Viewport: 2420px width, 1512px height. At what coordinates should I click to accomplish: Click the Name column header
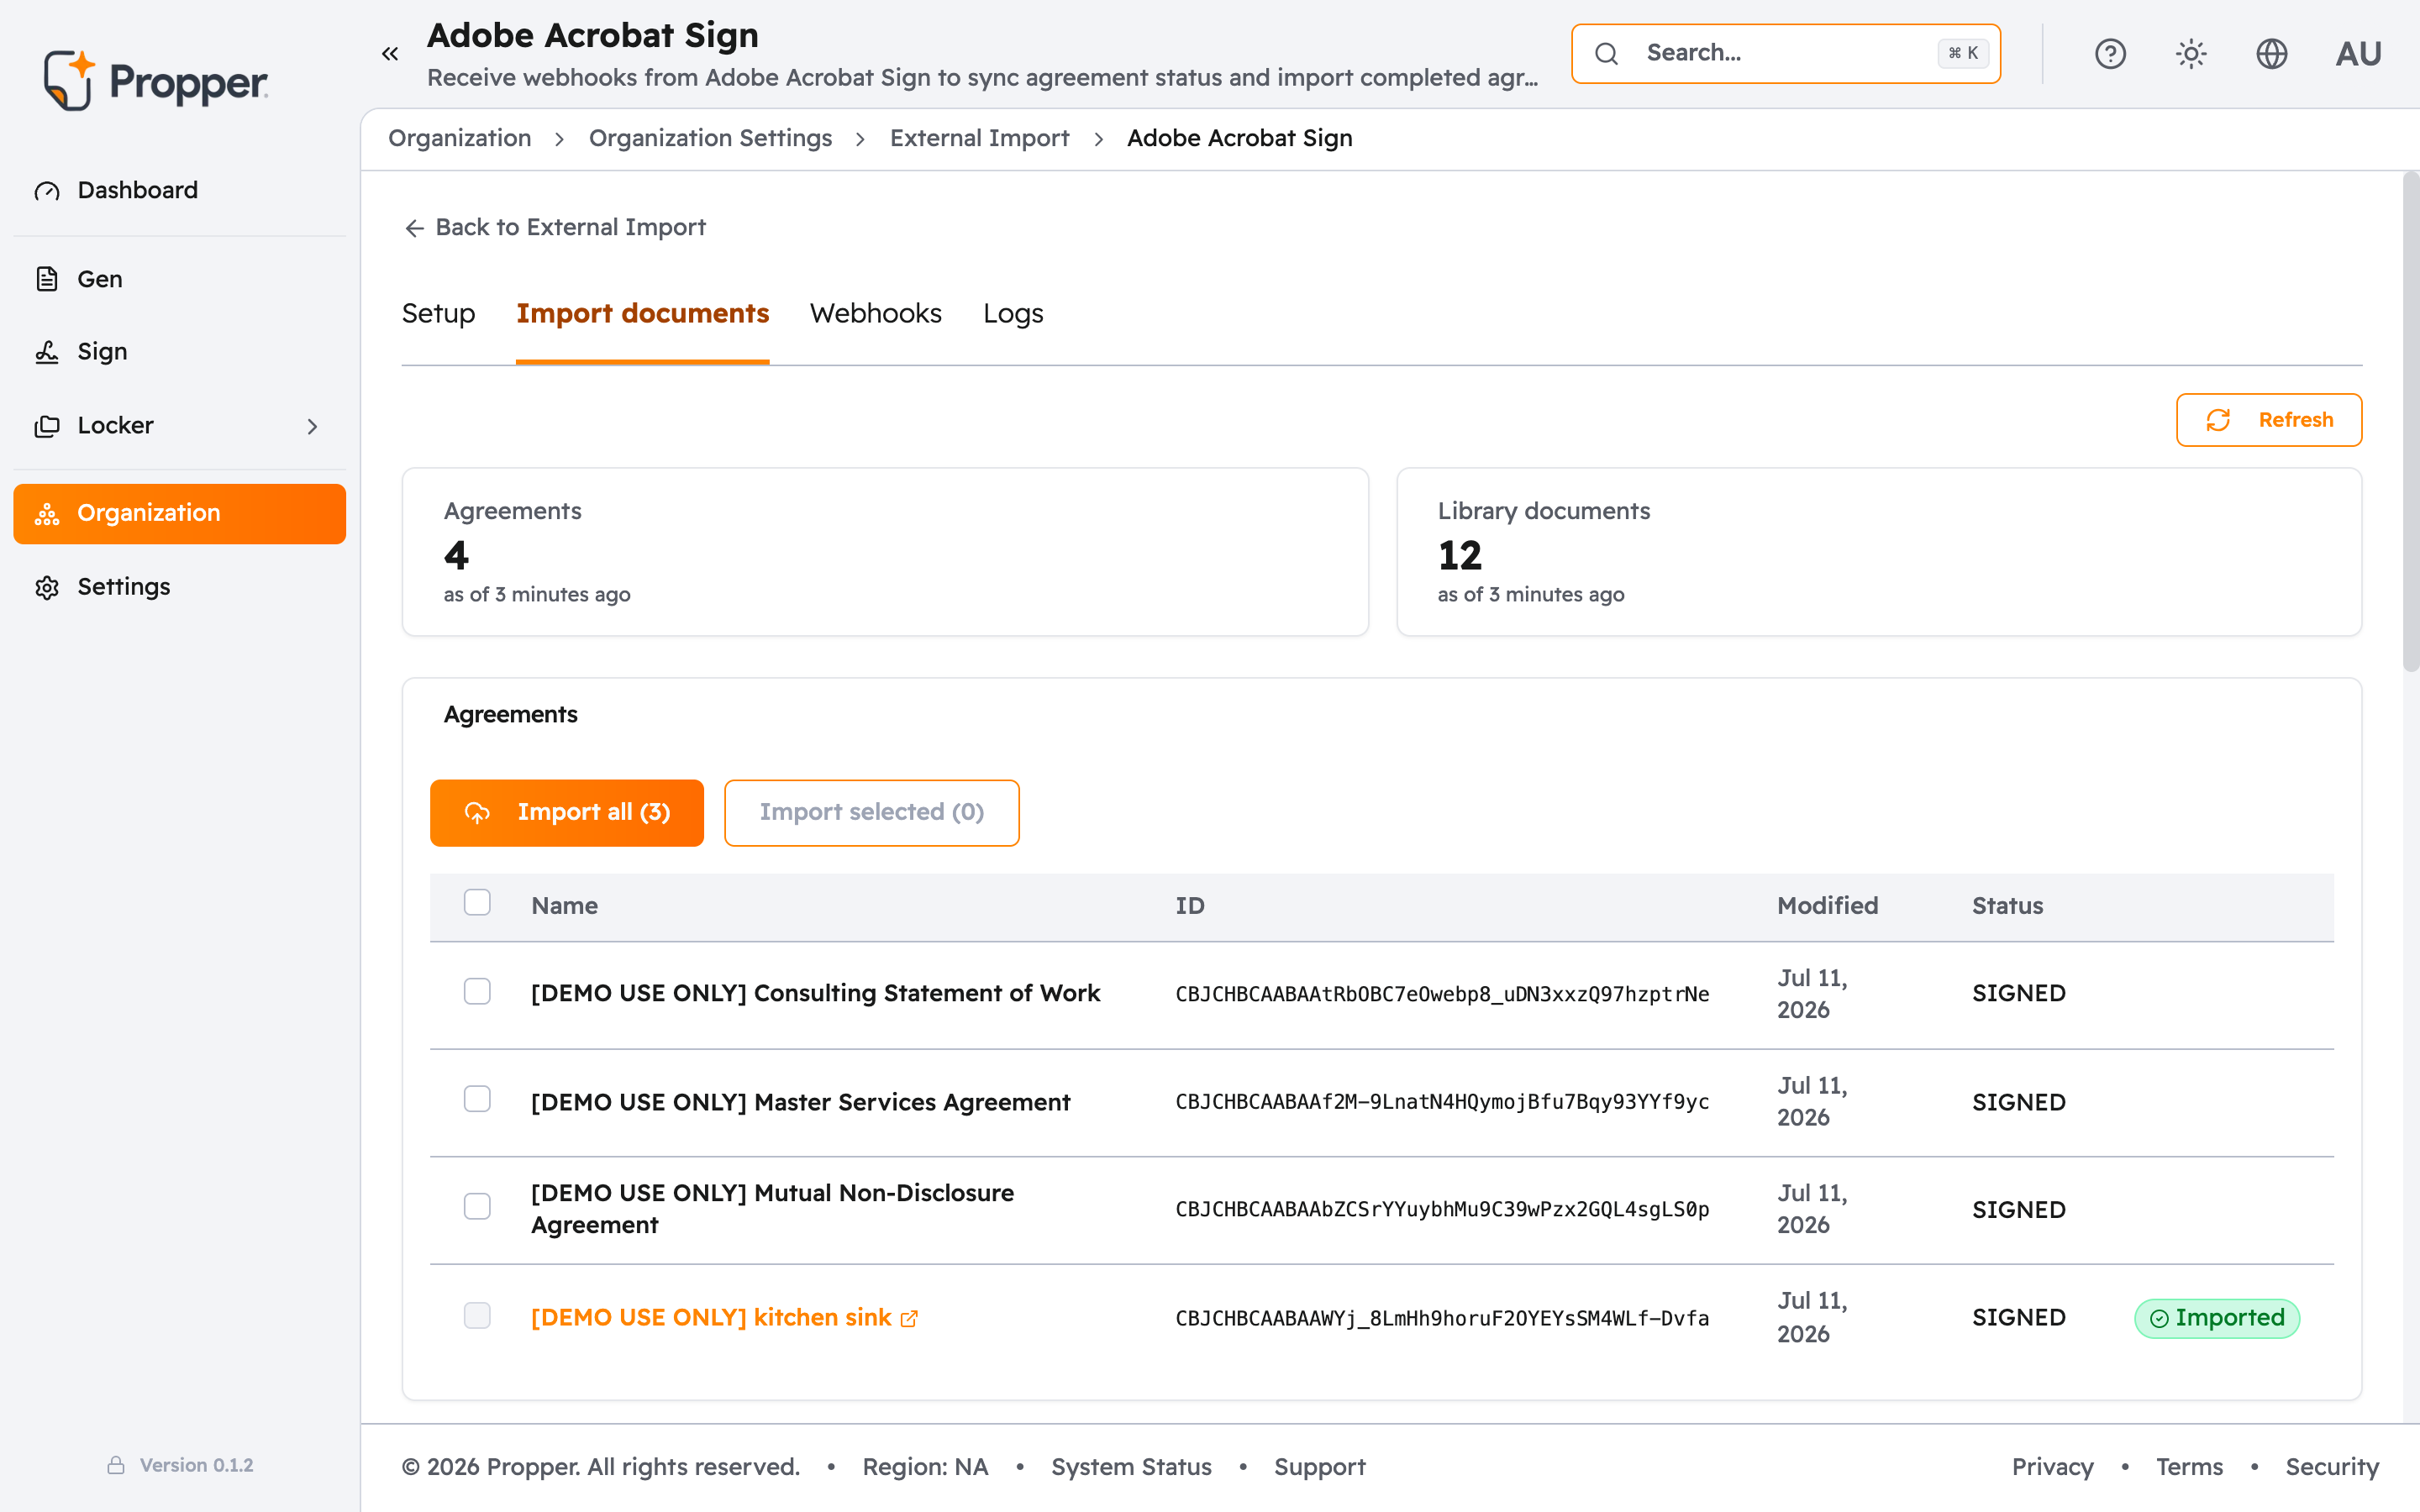pos(565,906)
